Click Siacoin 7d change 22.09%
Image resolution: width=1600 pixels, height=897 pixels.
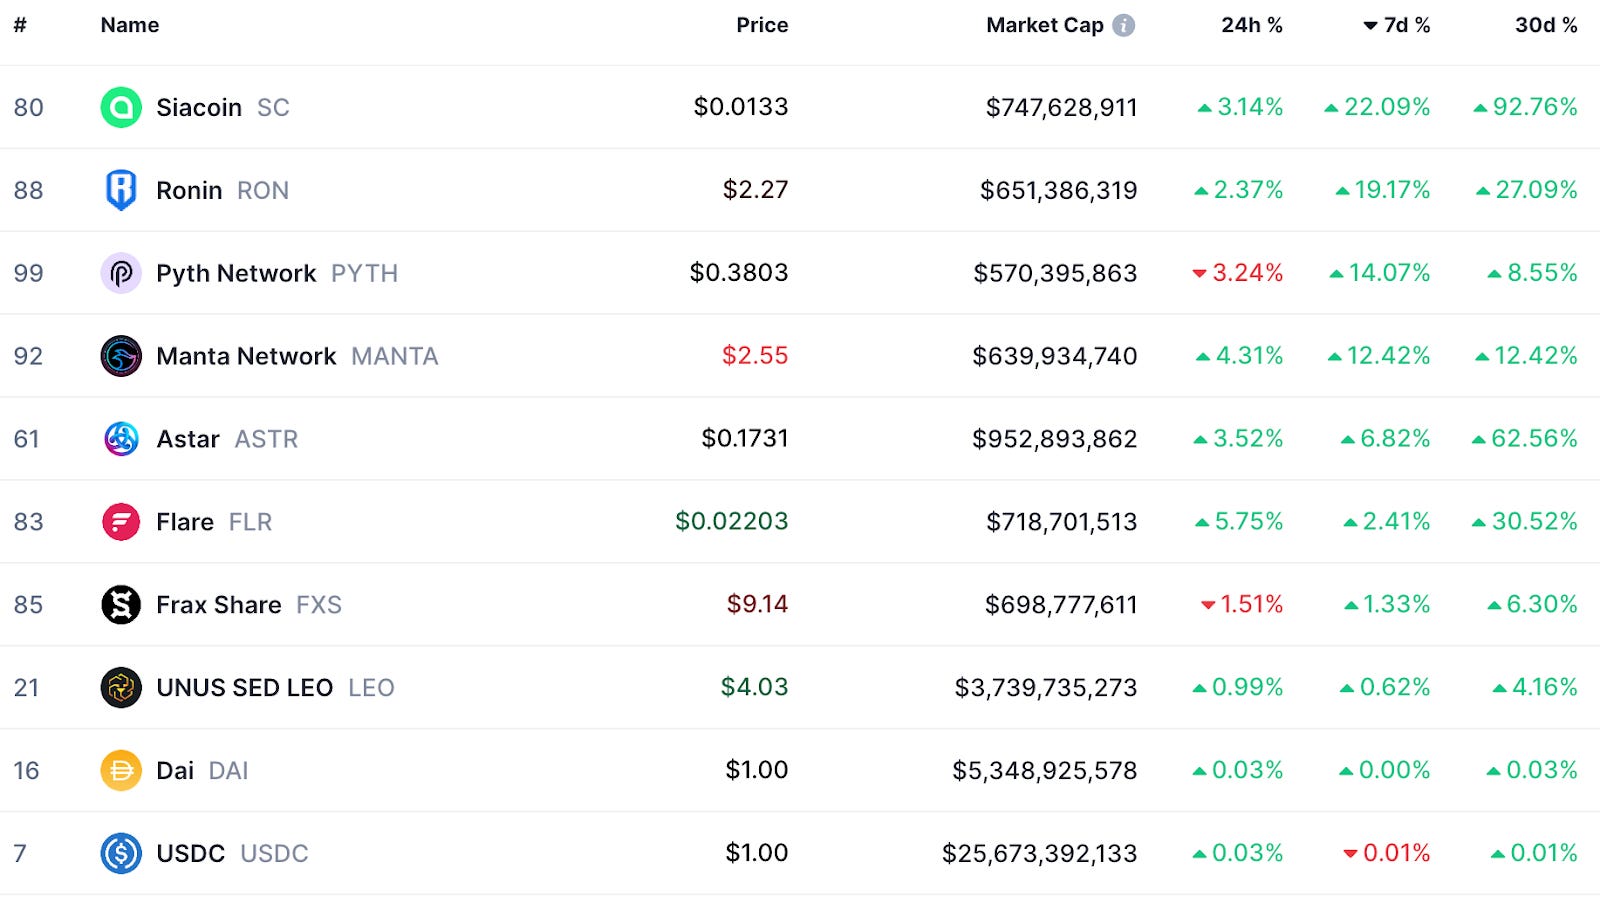(x=1377, y=107)
